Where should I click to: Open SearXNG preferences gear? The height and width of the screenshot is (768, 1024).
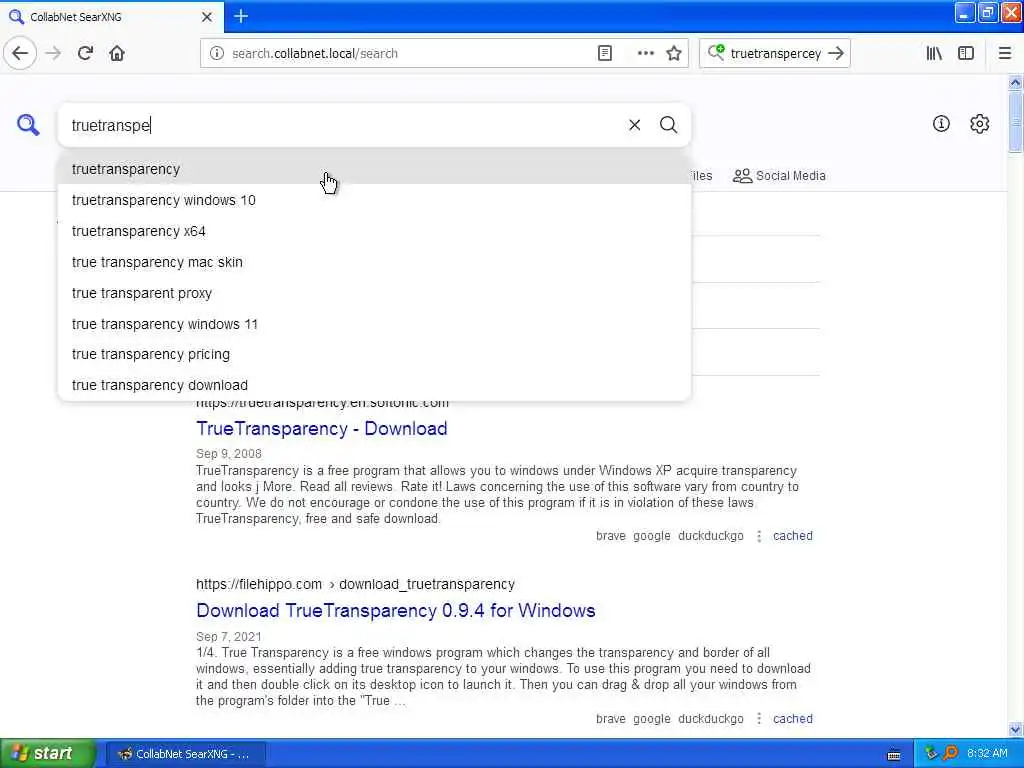(980, 123)
